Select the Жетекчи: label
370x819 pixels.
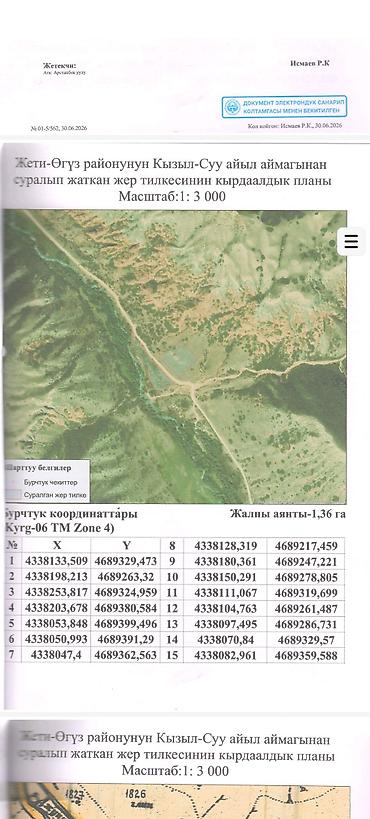tap(60, 66)
